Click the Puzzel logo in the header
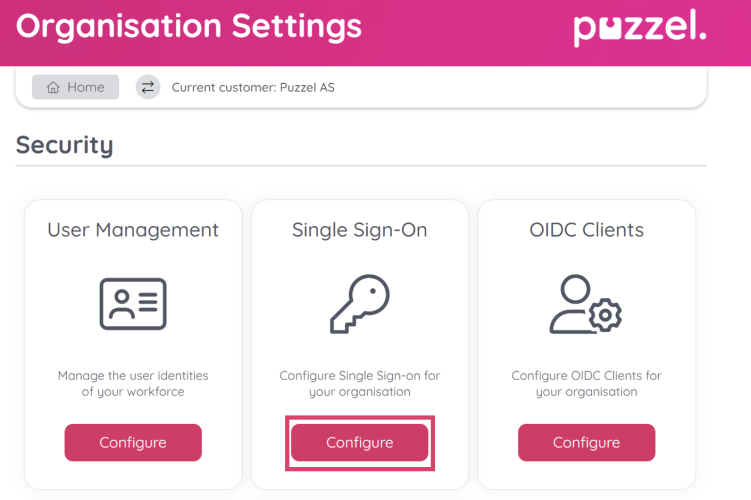 click(x=640, y=28)
